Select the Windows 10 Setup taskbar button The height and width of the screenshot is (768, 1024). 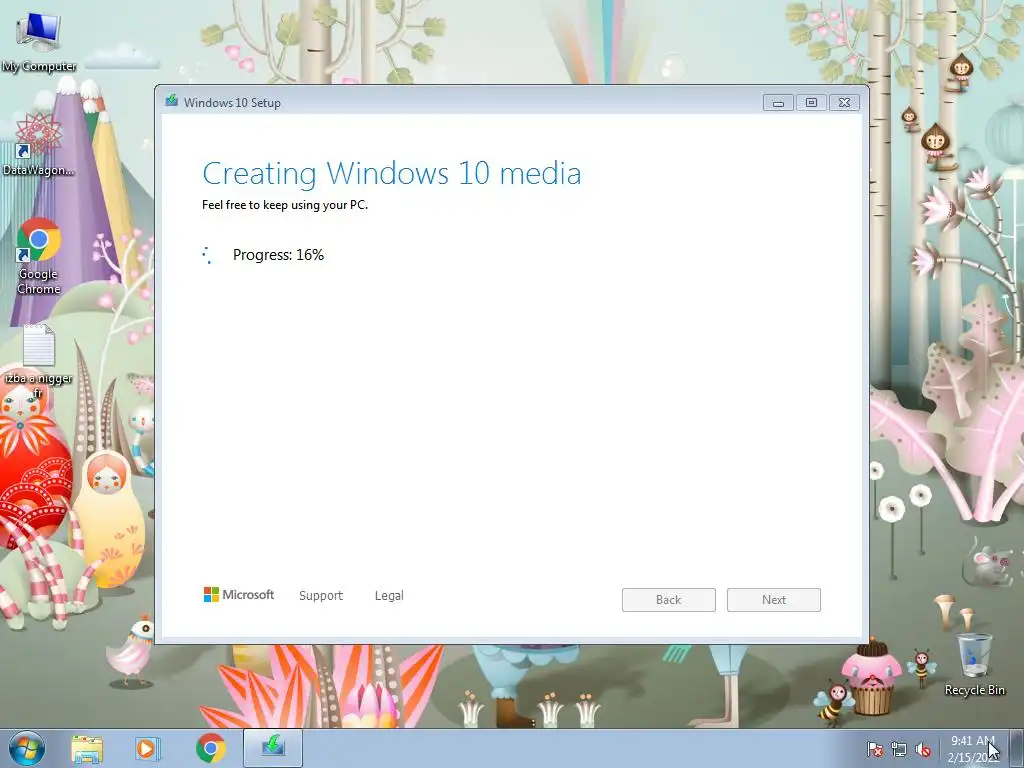[x=273, y=748]
